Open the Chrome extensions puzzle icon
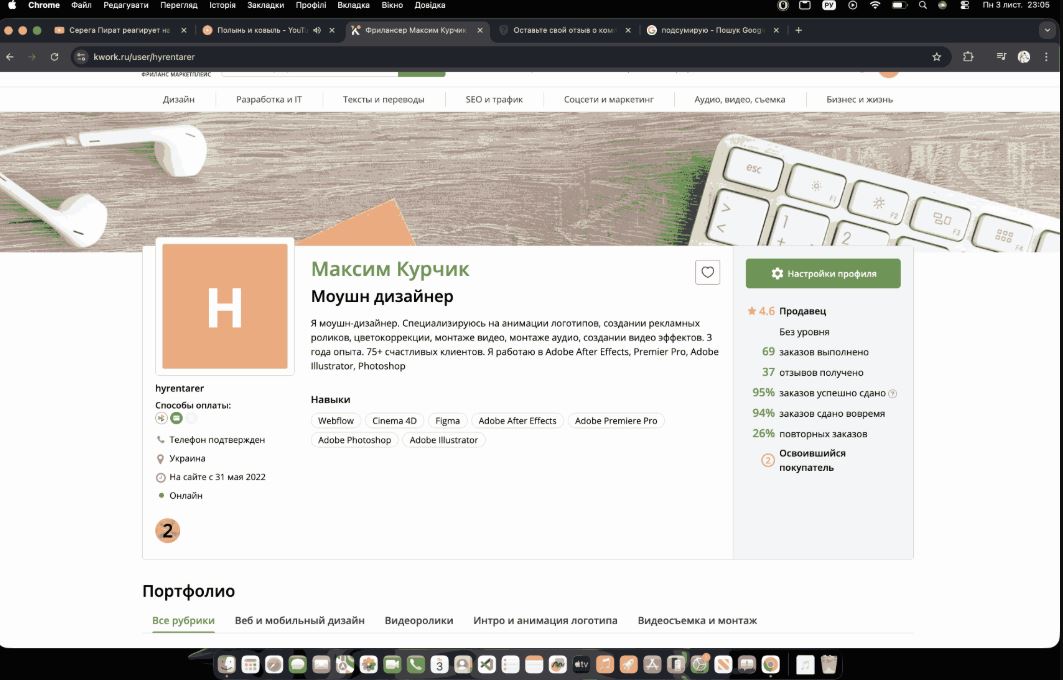The height and width of the screenshot is (680, 1063). click(968, 57)
